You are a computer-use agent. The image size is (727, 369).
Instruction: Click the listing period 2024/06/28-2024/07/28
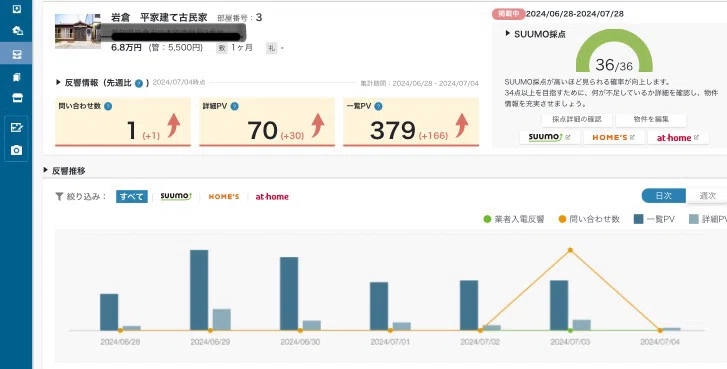[575, 14]
